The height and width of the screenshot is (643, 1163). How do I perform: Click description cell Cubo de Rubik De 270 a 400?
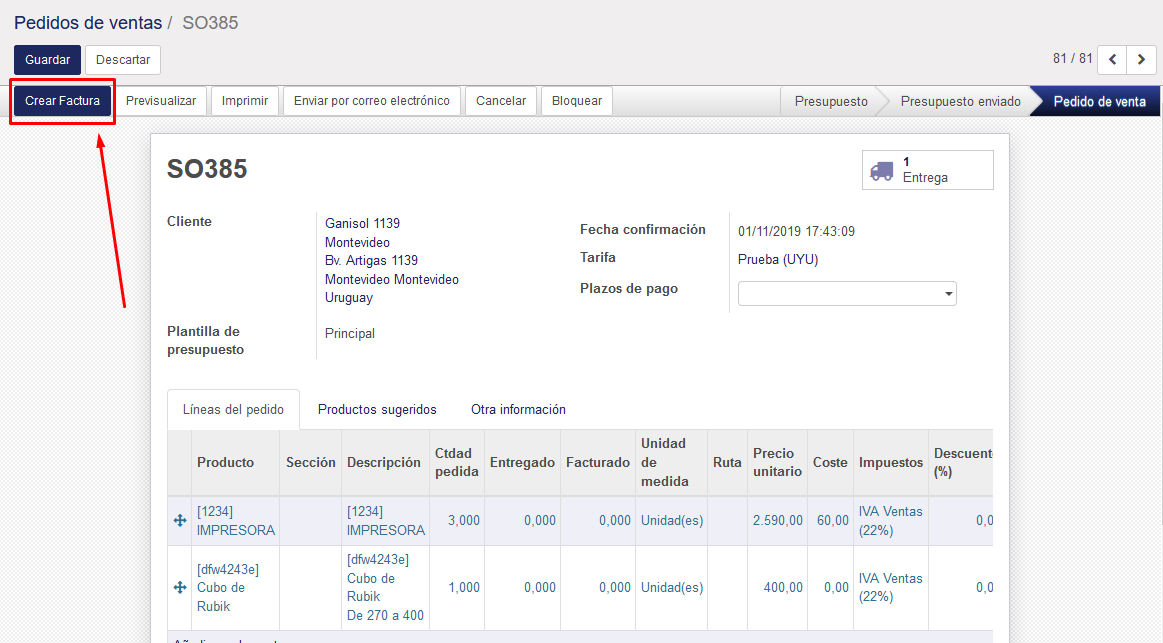(385, 587)
